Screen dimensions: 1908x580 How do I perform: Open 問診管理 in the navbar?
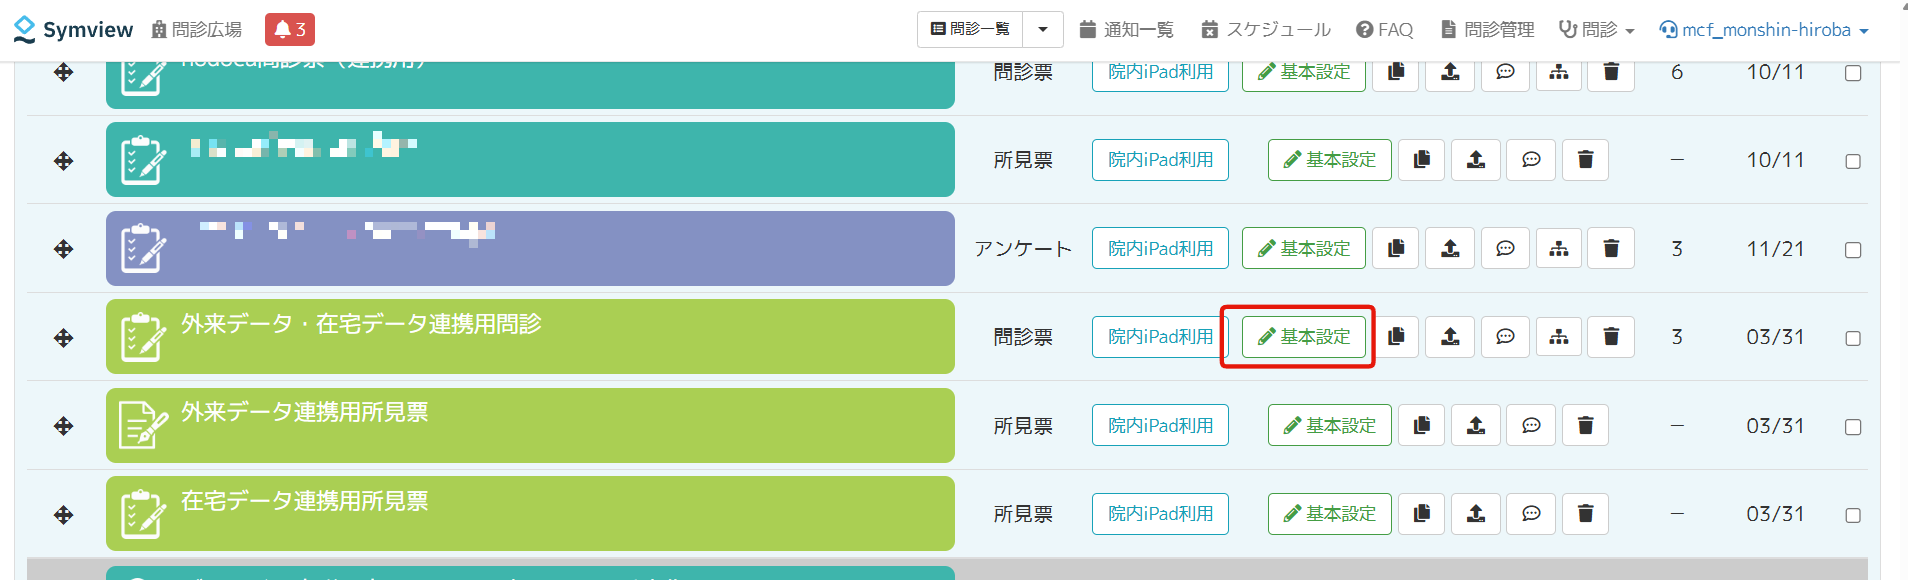pos(1488,30)
